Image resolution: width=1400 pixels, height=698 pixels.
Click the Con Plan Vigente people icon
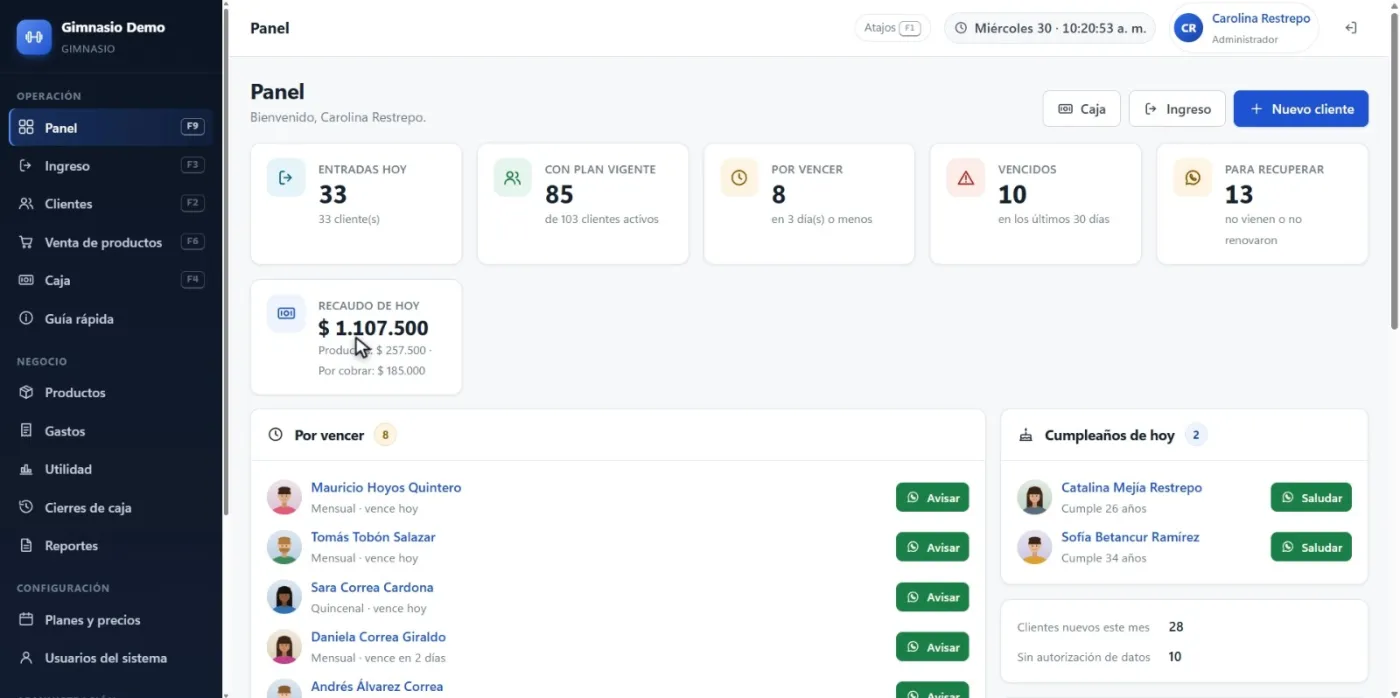tap(513, 178)
